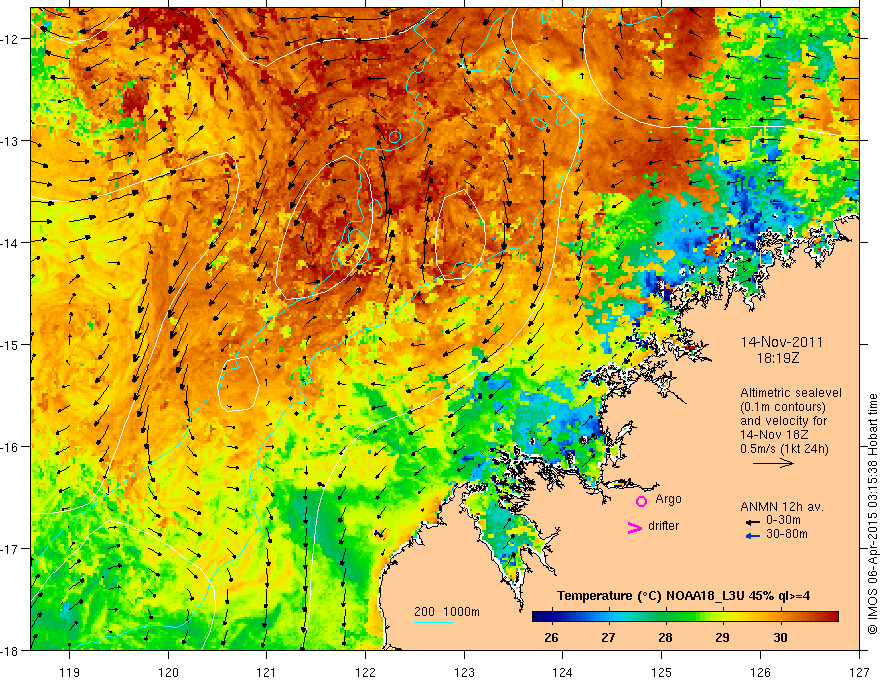Click the 'Altimetric sealevel' legend text
This screenshot has height=680, width=880.
tap(791, 393)
